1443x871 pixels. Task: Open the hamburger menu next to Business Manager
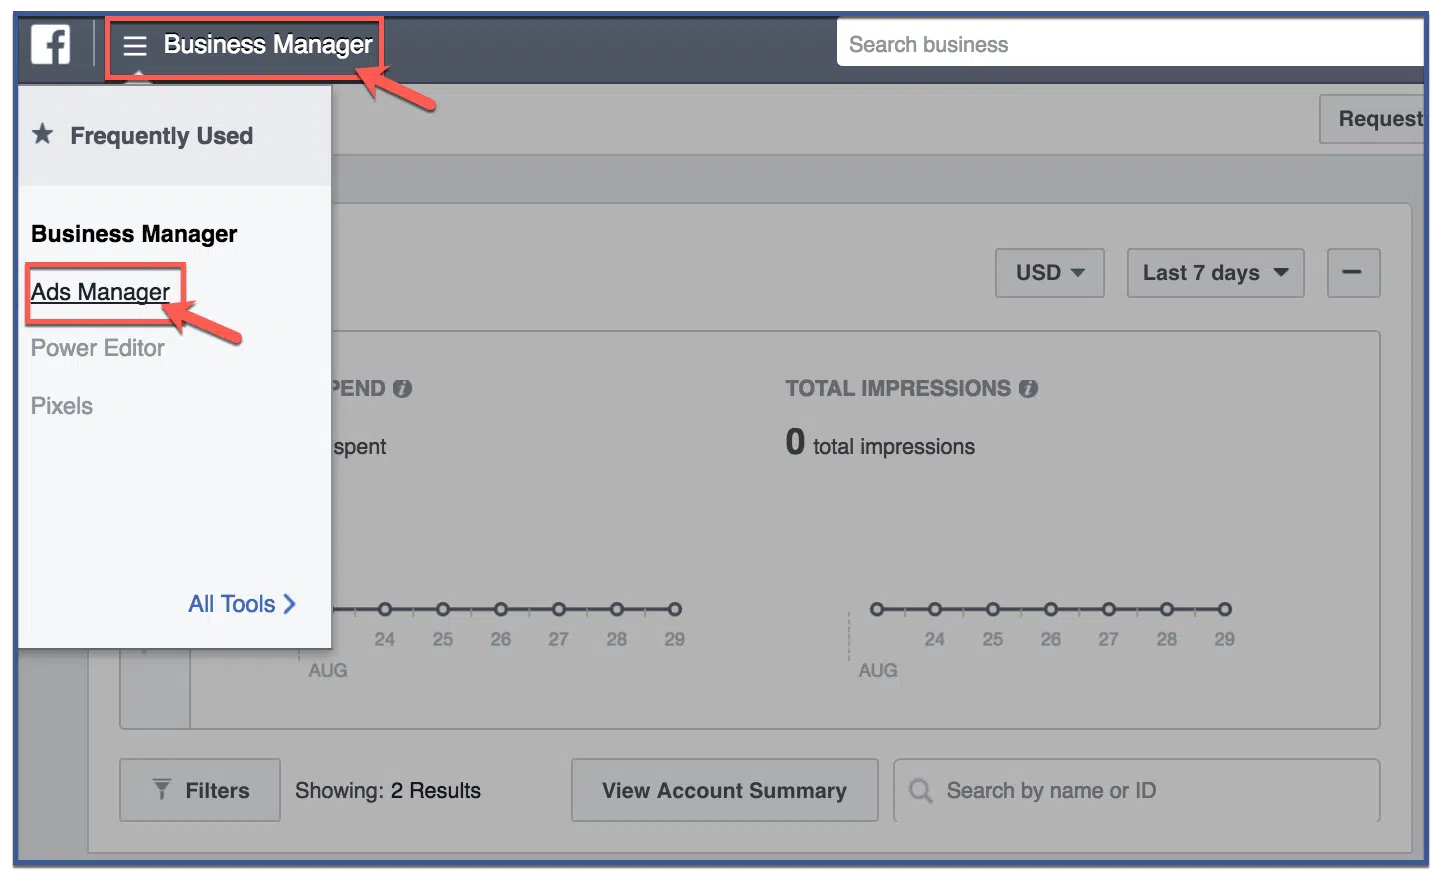click(x=133, y=44)
